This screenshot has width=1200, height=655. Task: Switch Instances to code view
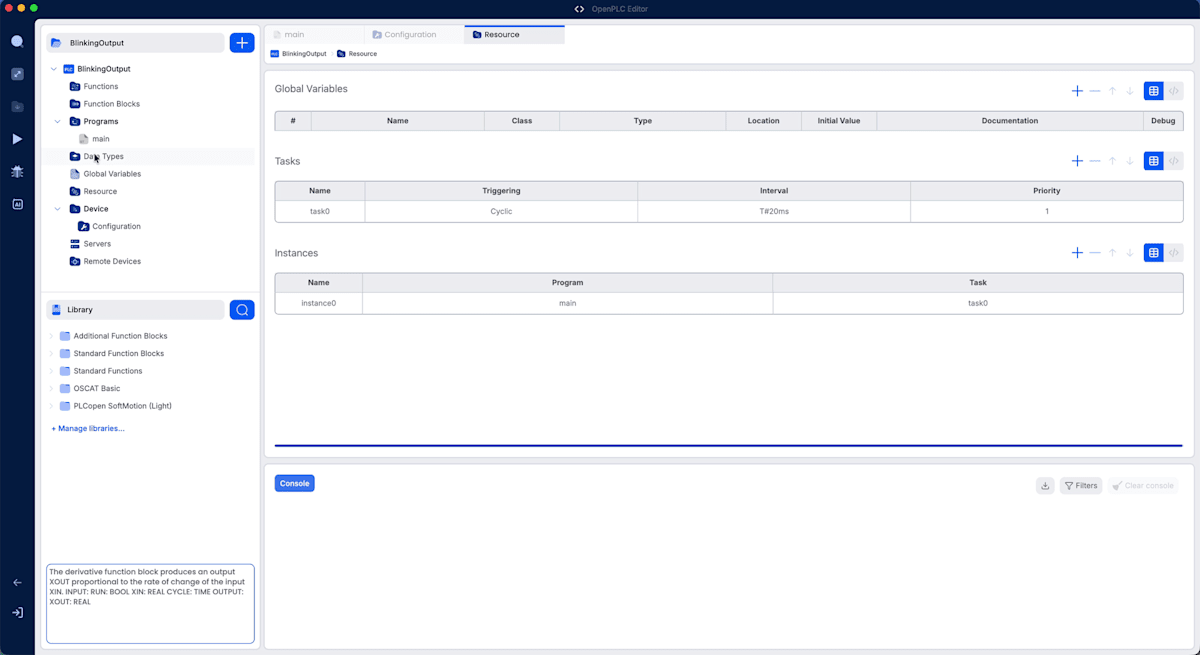coord(1174,253)
